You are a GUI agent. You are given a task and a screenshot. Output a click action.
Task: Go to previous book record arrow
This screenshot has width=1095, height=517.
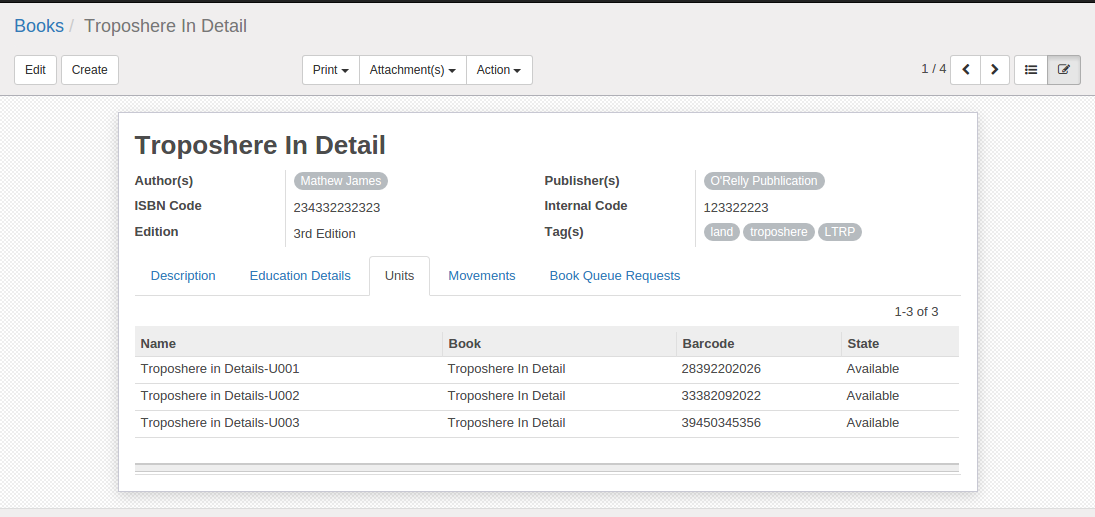tap(965, 70)
